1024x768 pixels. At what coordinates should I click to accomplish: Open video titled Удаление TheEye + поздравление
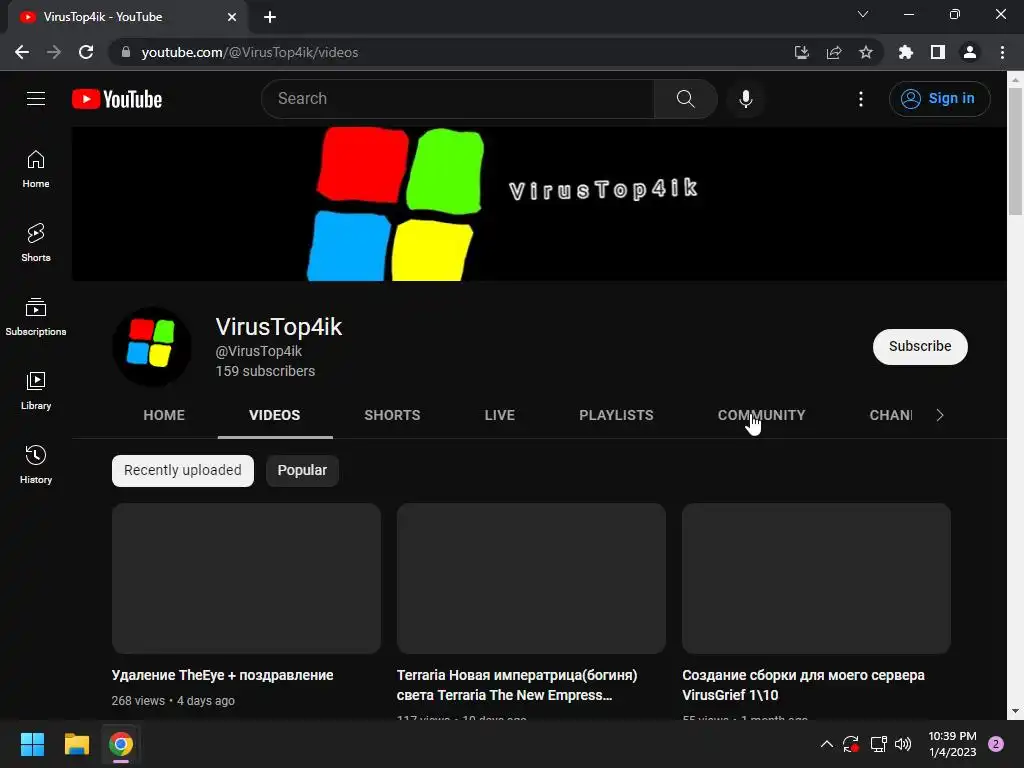(x=223, y=675)
